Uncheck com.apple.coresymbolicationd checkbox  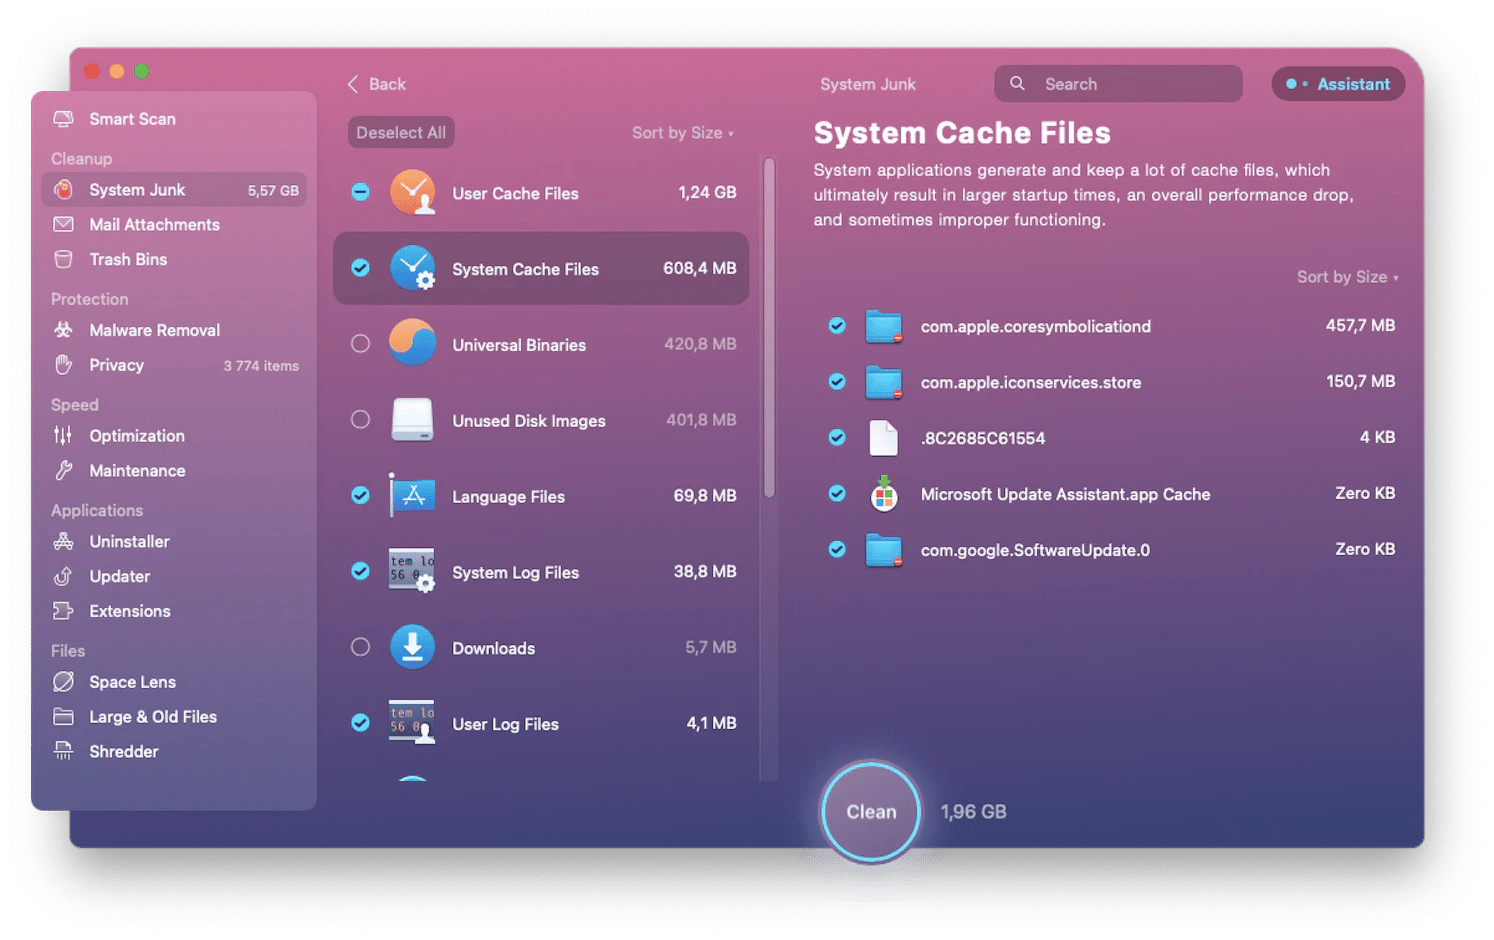837,325
